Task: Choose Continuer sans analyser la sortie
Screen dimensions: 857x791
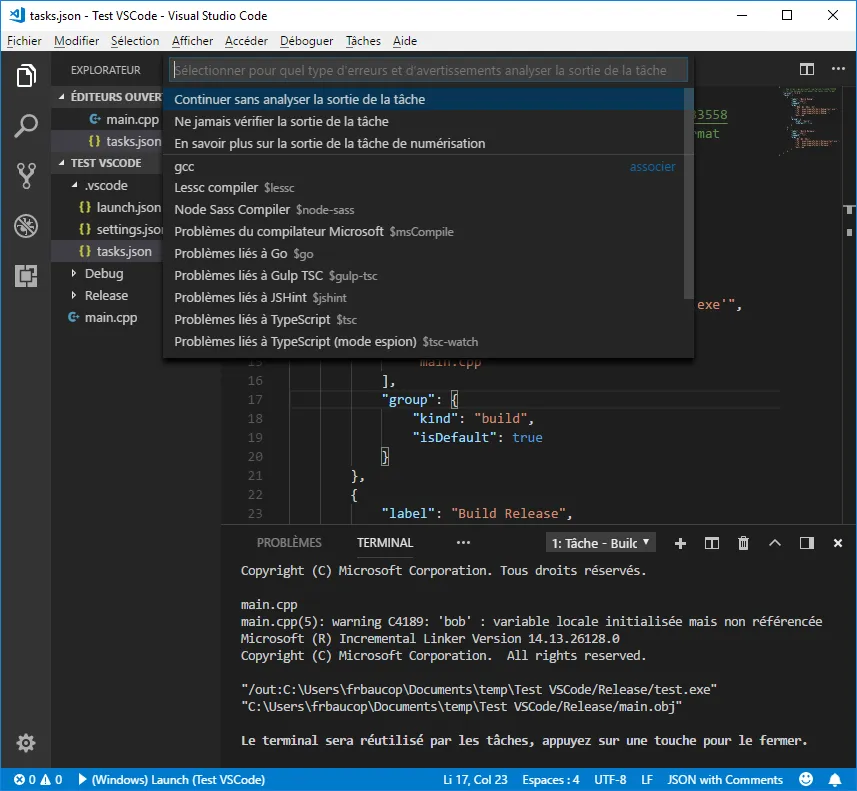Action: pyautogui.click(x=424, y=99)
